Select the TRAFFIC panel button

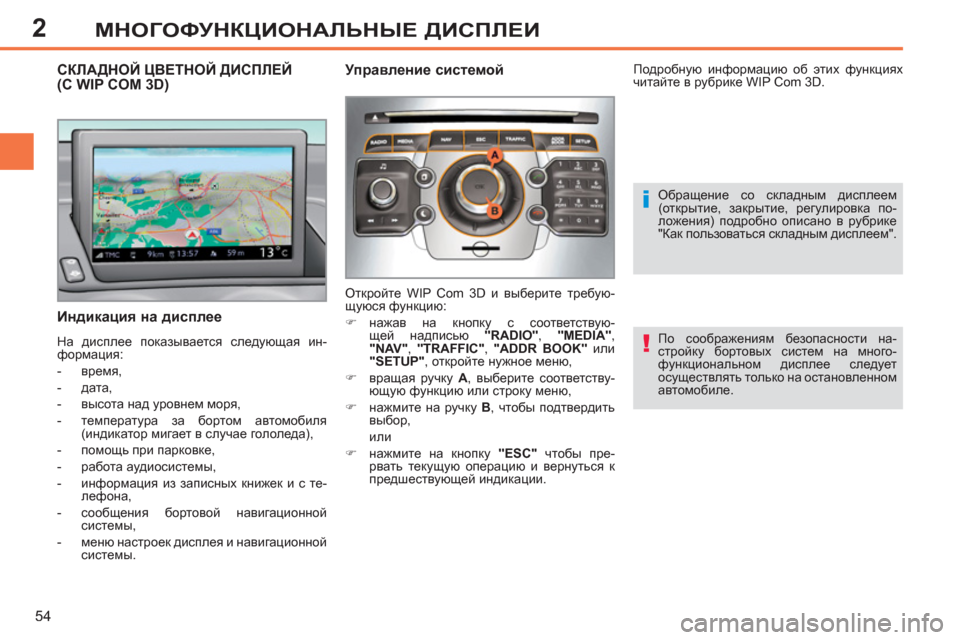(516, 140)
